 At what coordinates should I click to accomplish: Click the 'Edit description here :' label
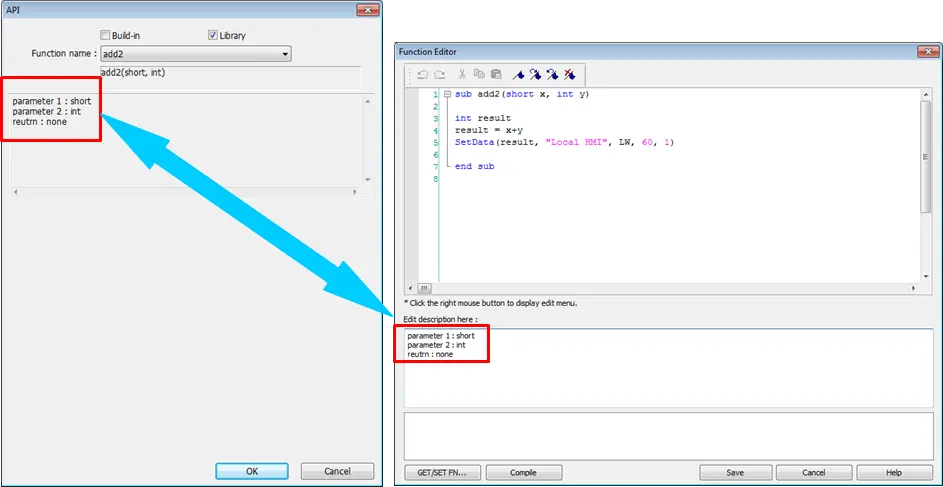point(440,319)
